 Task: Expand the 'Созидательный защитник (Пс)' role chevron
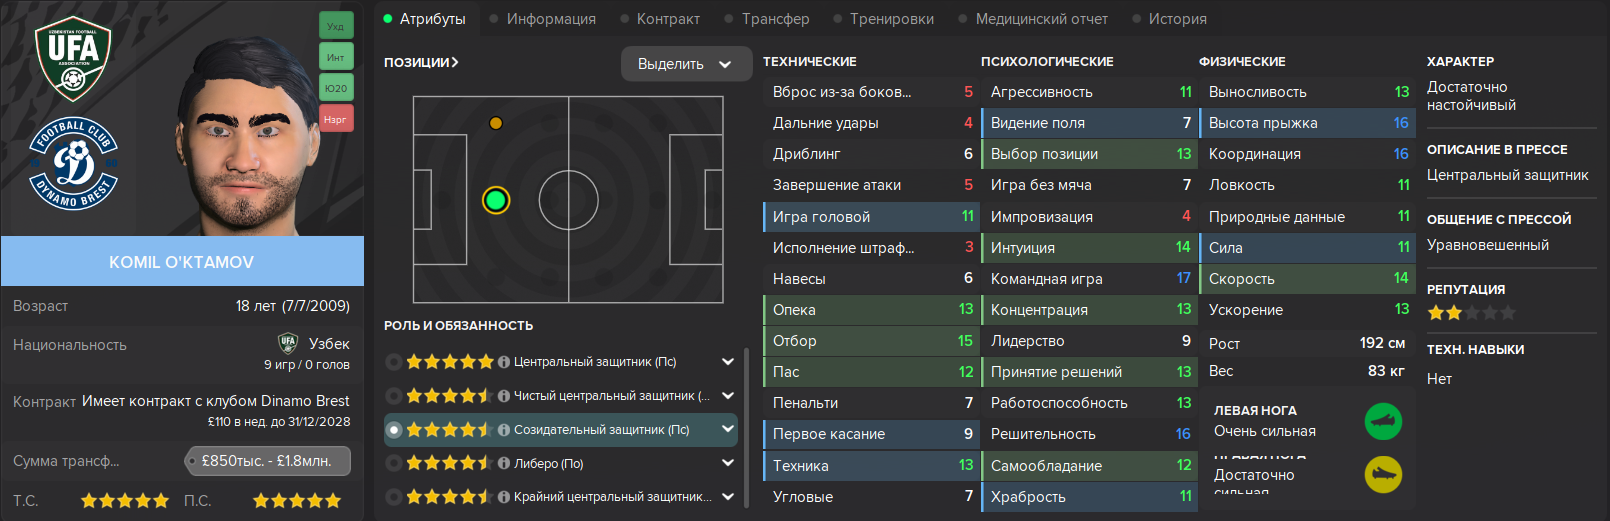tap(728, 429)
